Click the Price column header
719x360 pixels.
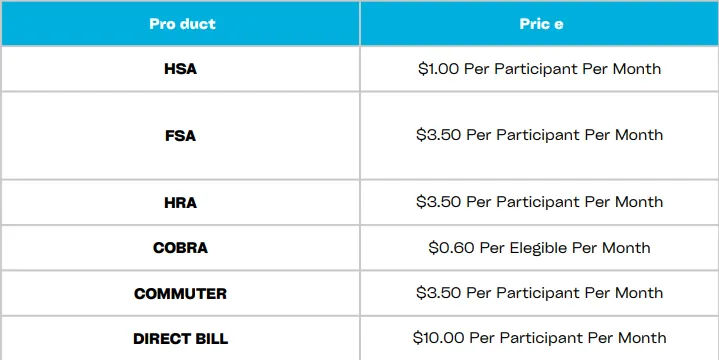click(540, 23)
